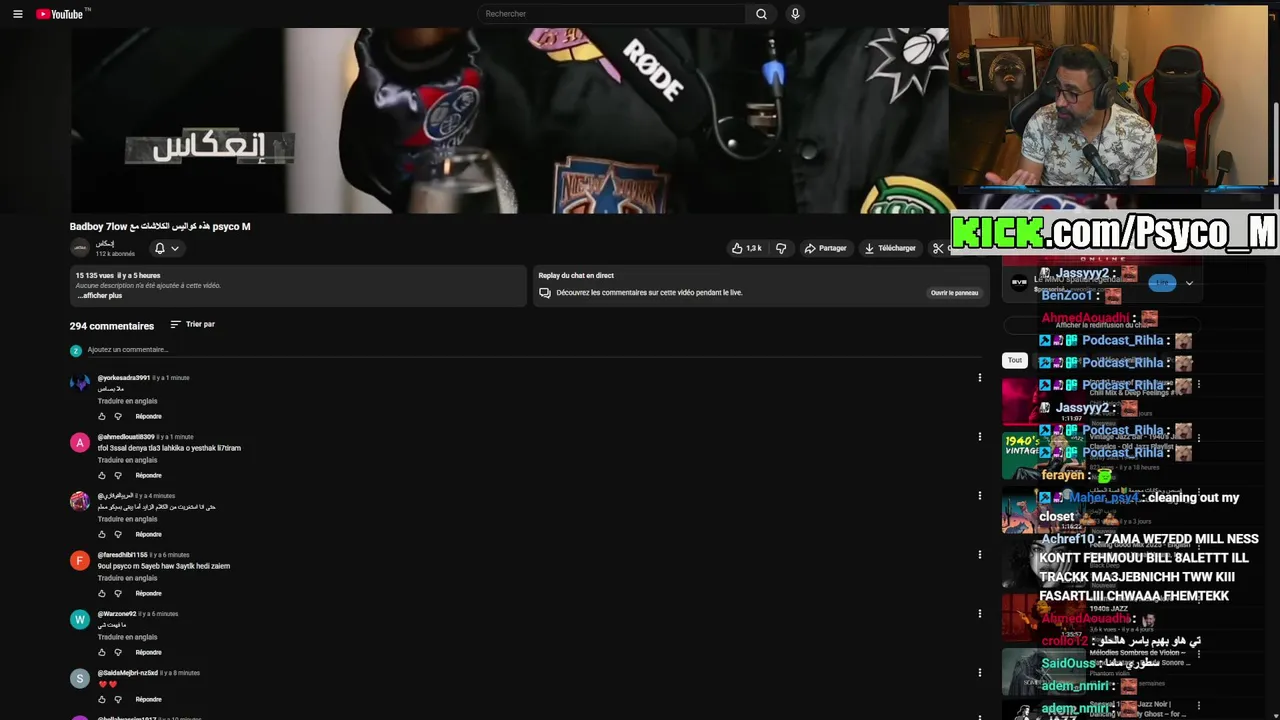
Task: Click the Partager share button
Action: 826,248
